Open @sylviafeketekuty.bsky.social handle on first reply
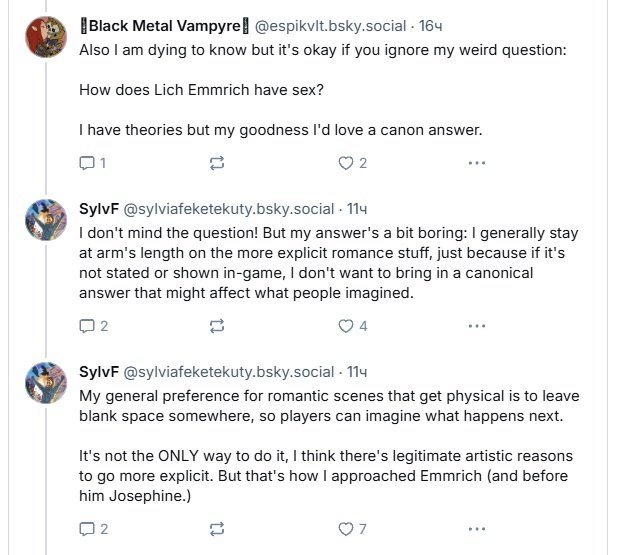The width and height of the screenshot is (626, 555). pyautogui.click(x=228, y=208)
